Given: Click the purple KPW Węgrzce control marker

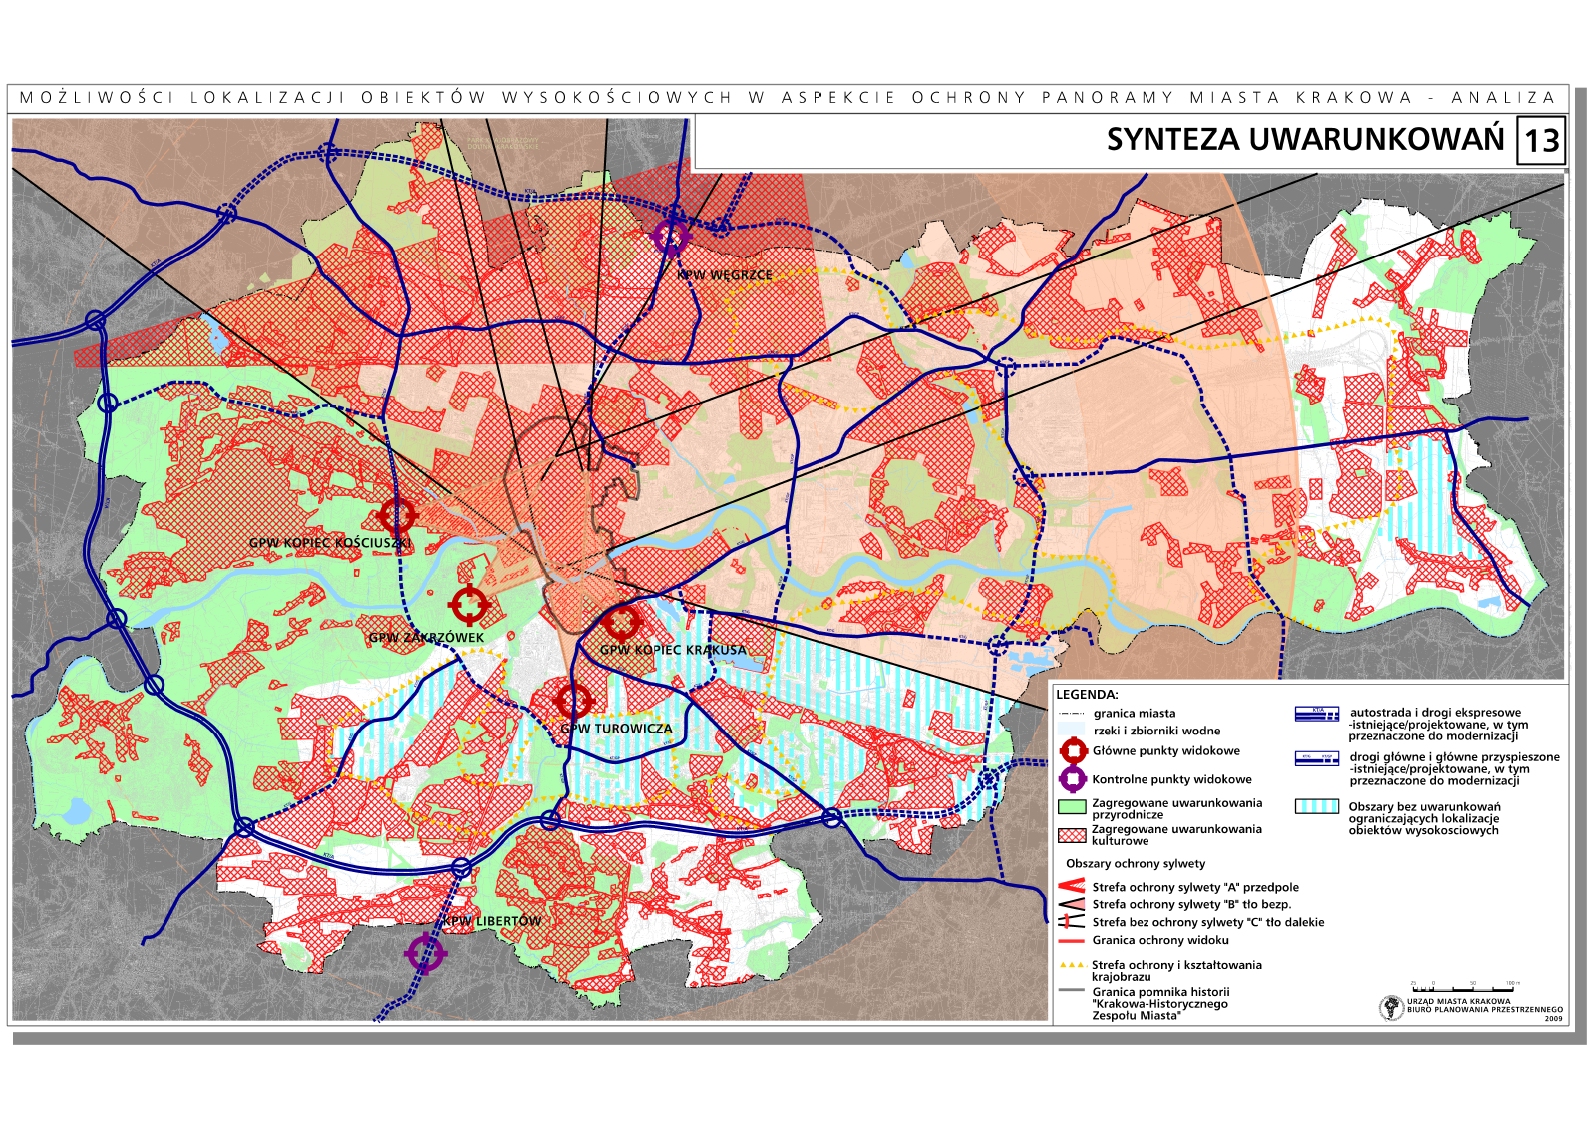Looking at the screenshot, I should pyautogui.click(x=670, y=237).
